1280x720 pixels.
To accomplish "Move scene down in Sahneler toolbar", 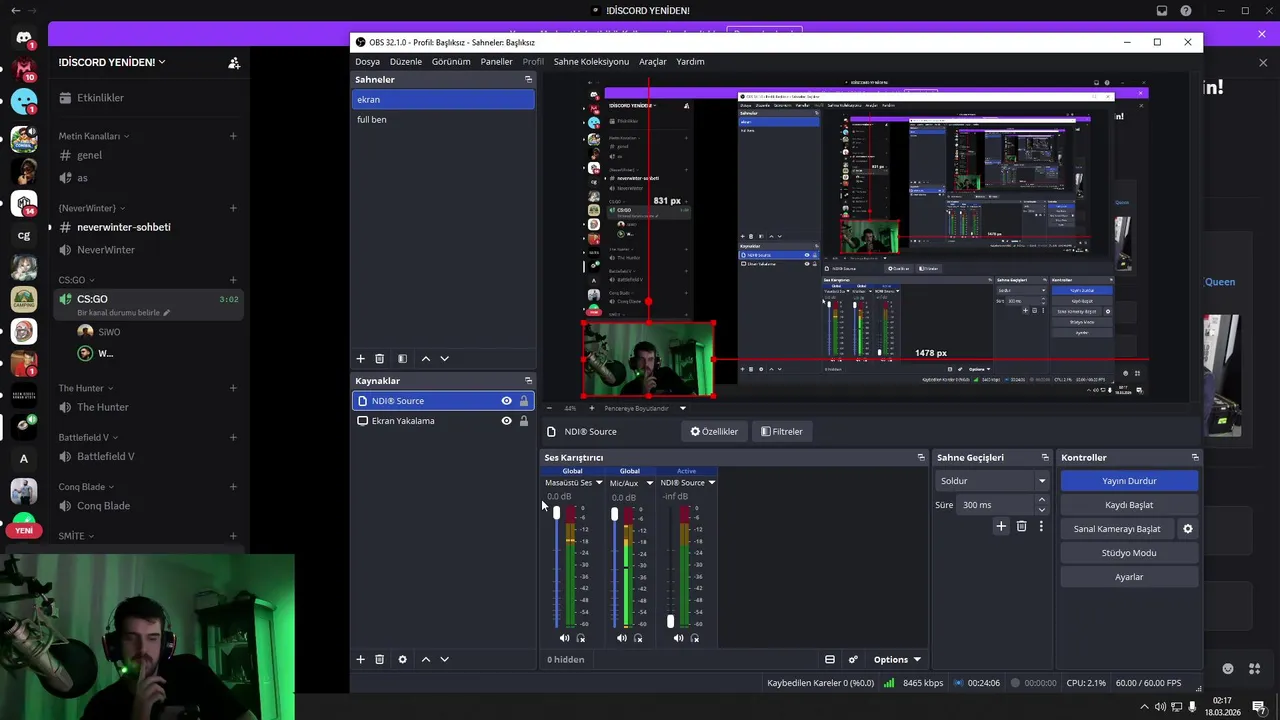I will pos(444,358).
